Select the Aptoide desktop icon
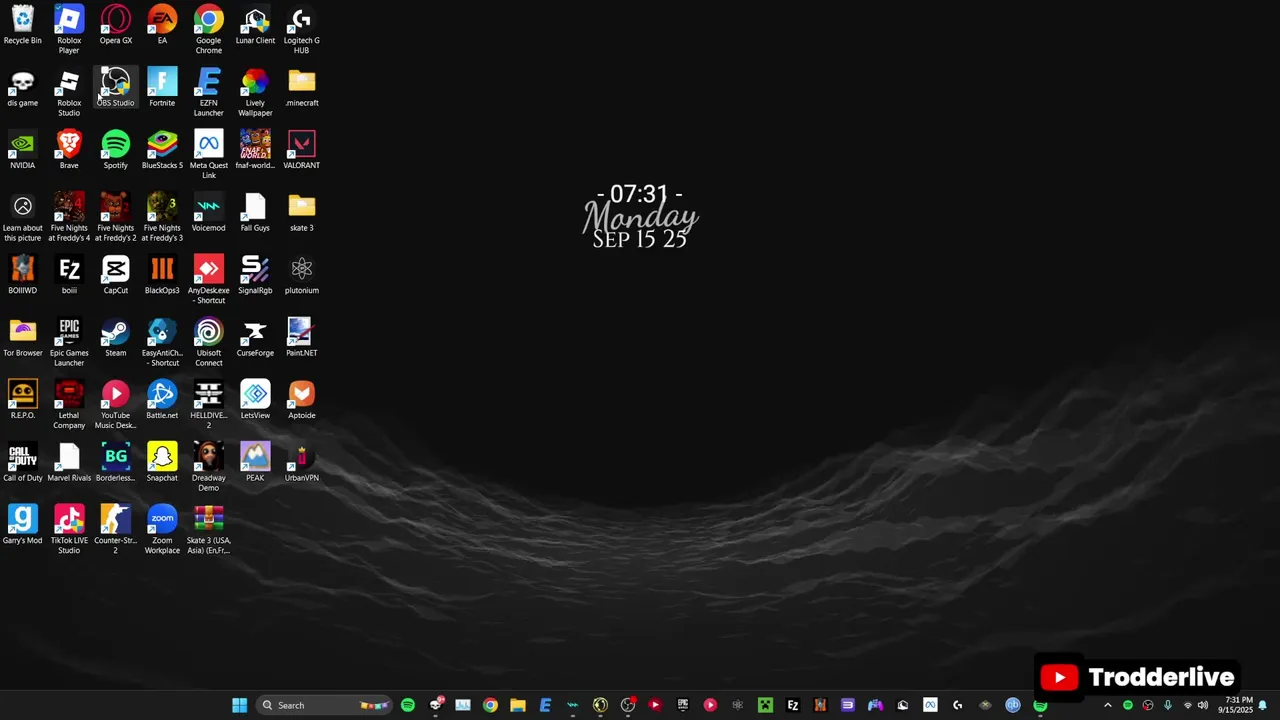 [301, 401]
